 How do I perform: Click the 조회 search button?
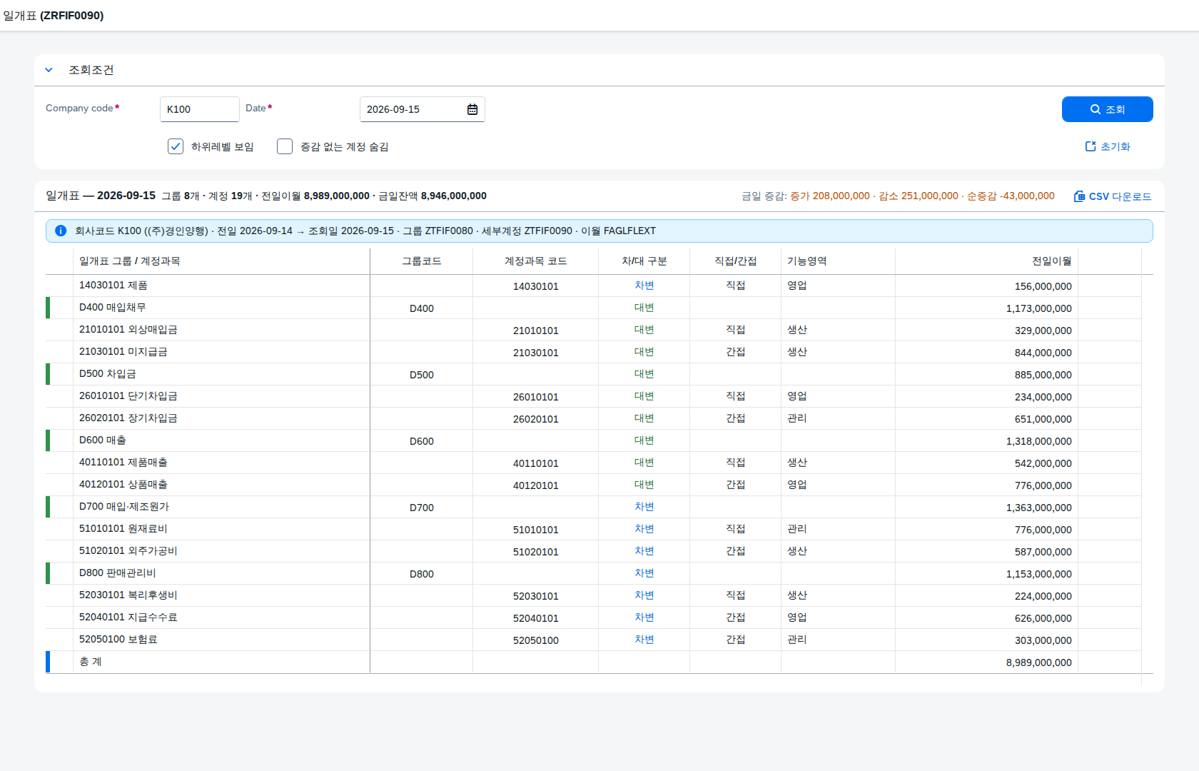coord(1107,109)
